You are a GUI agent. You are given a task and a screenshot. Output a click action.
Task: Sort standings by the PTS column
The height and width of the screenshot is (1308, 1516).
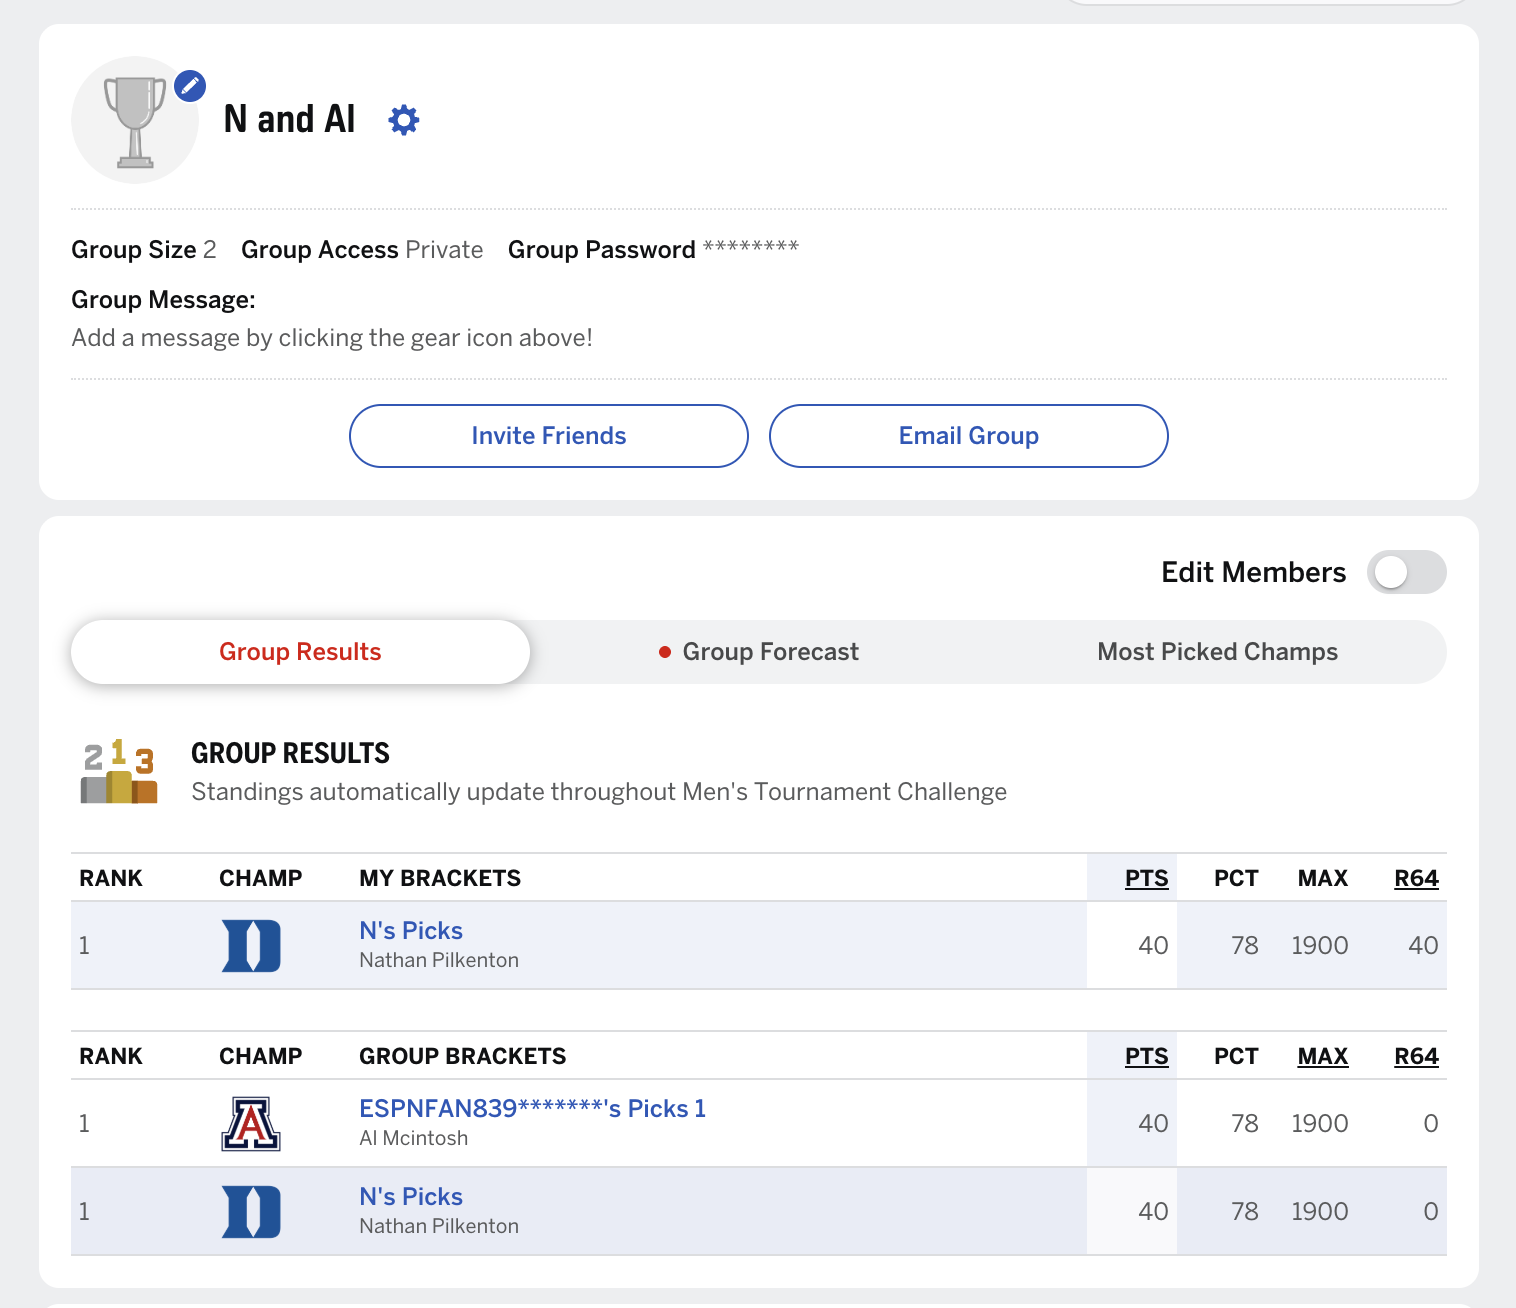(x=1147, y=877)
